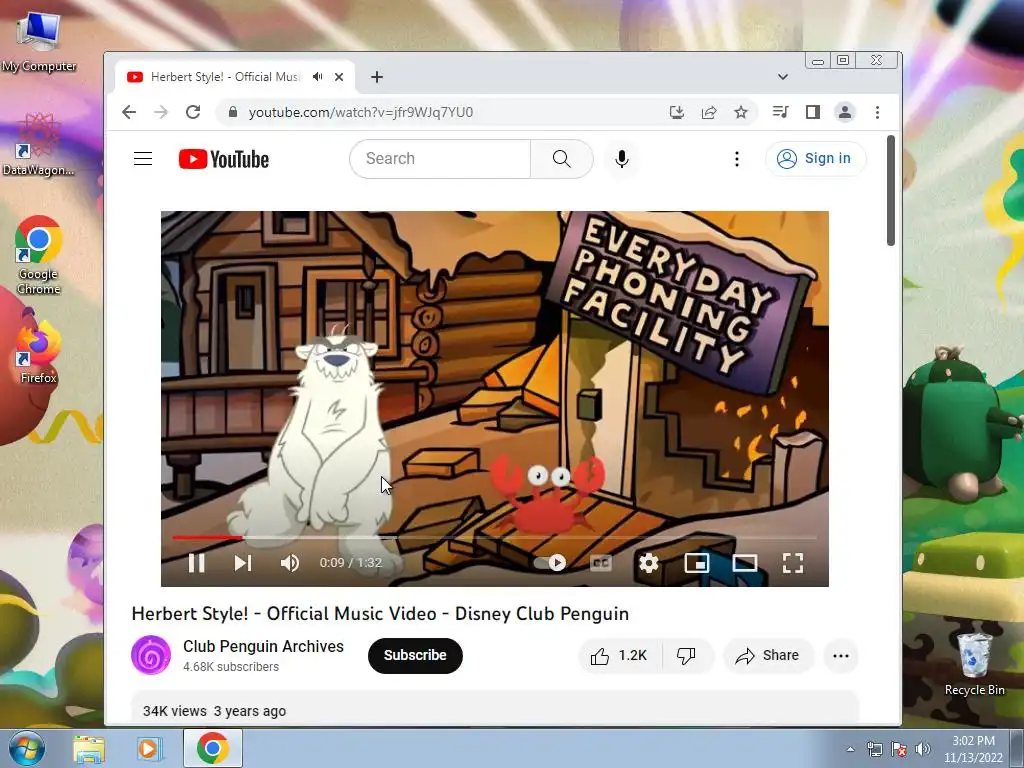The image size is (1024, 768).
Task: Select the DataWagon desktop shortcut
Action: coord(39,145)
